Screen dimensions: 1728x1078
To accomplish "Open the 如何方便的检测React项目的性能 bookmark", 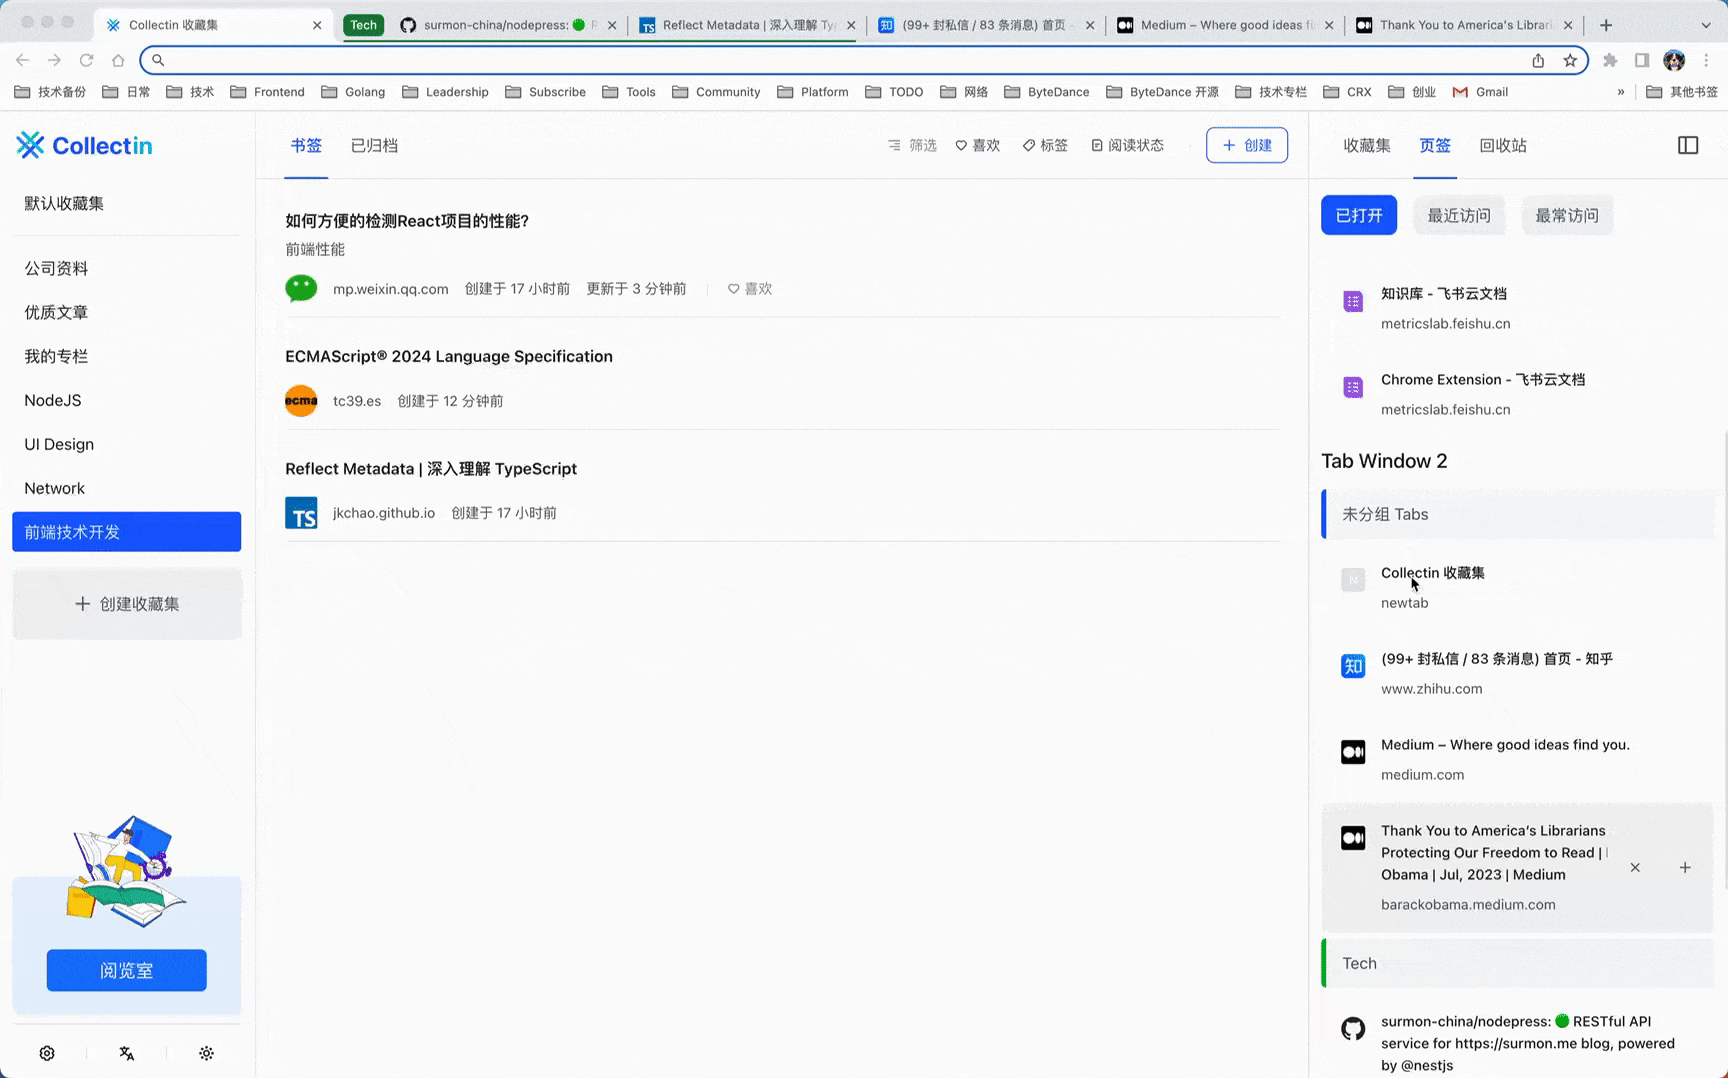I will coord(407,221).
